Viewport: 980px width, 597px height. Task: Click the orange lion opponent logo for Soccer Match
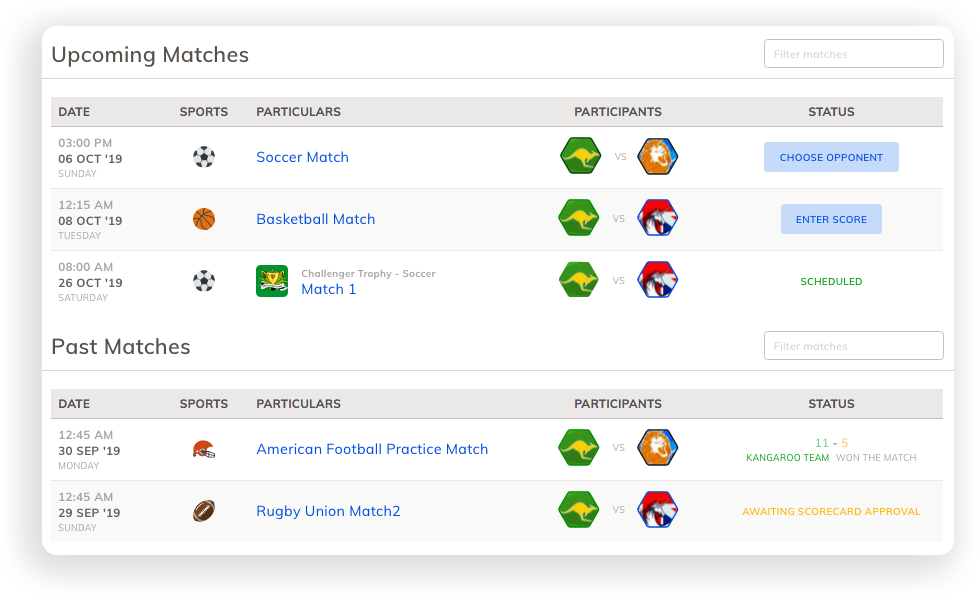point(658,157)
